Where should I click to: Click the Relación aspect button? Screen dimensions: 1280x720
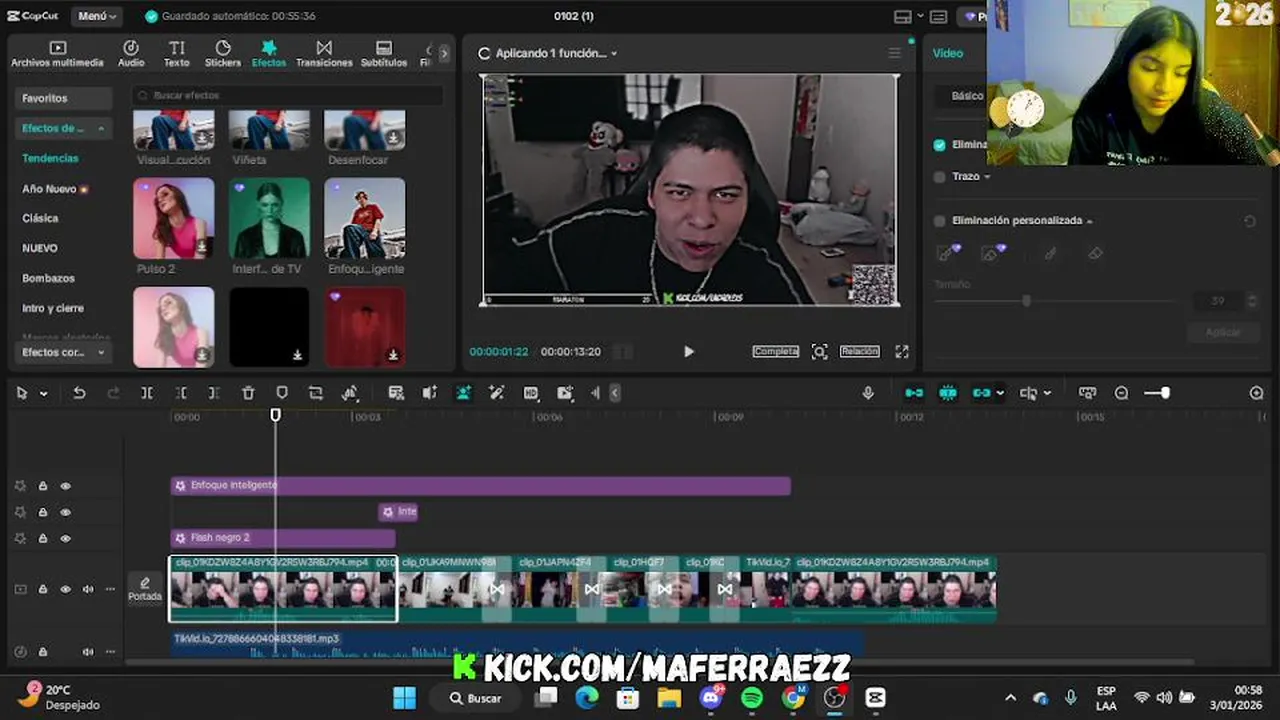pos(859,351)
